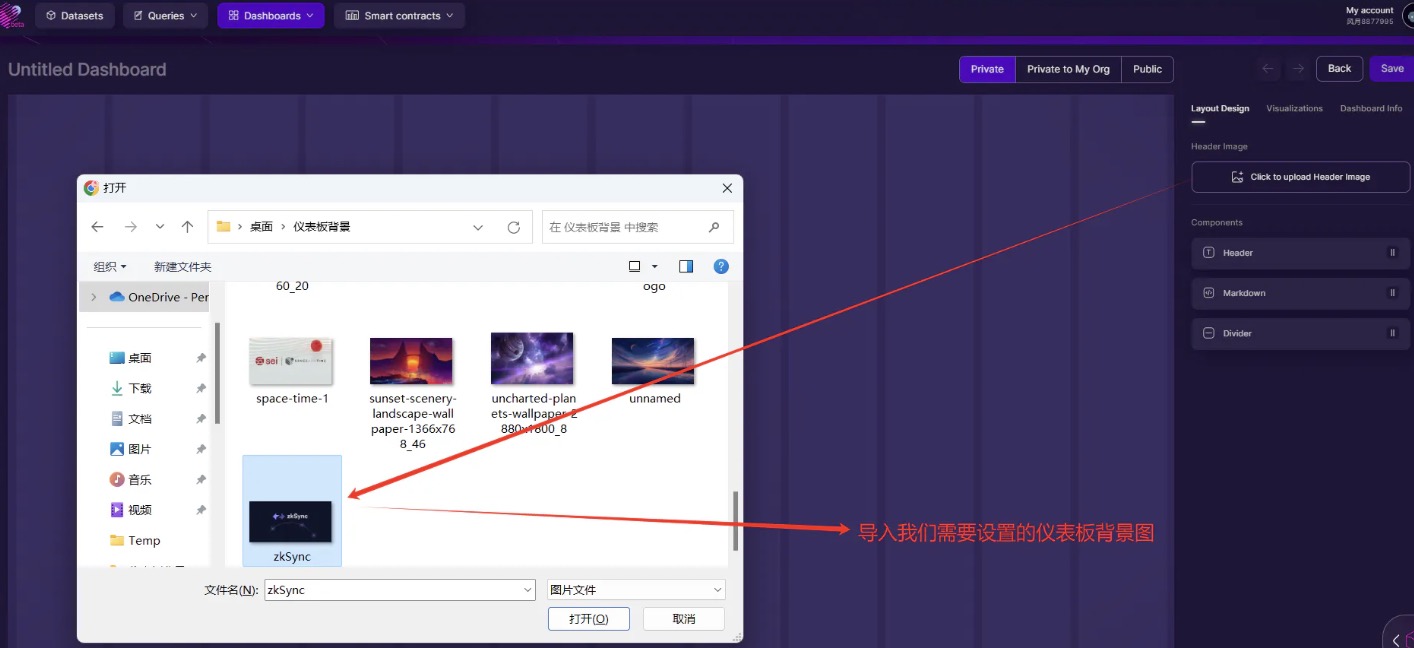1414x648 pixels.
Task: Click the Markdown component icon
Action: [x=1208, y=293]
